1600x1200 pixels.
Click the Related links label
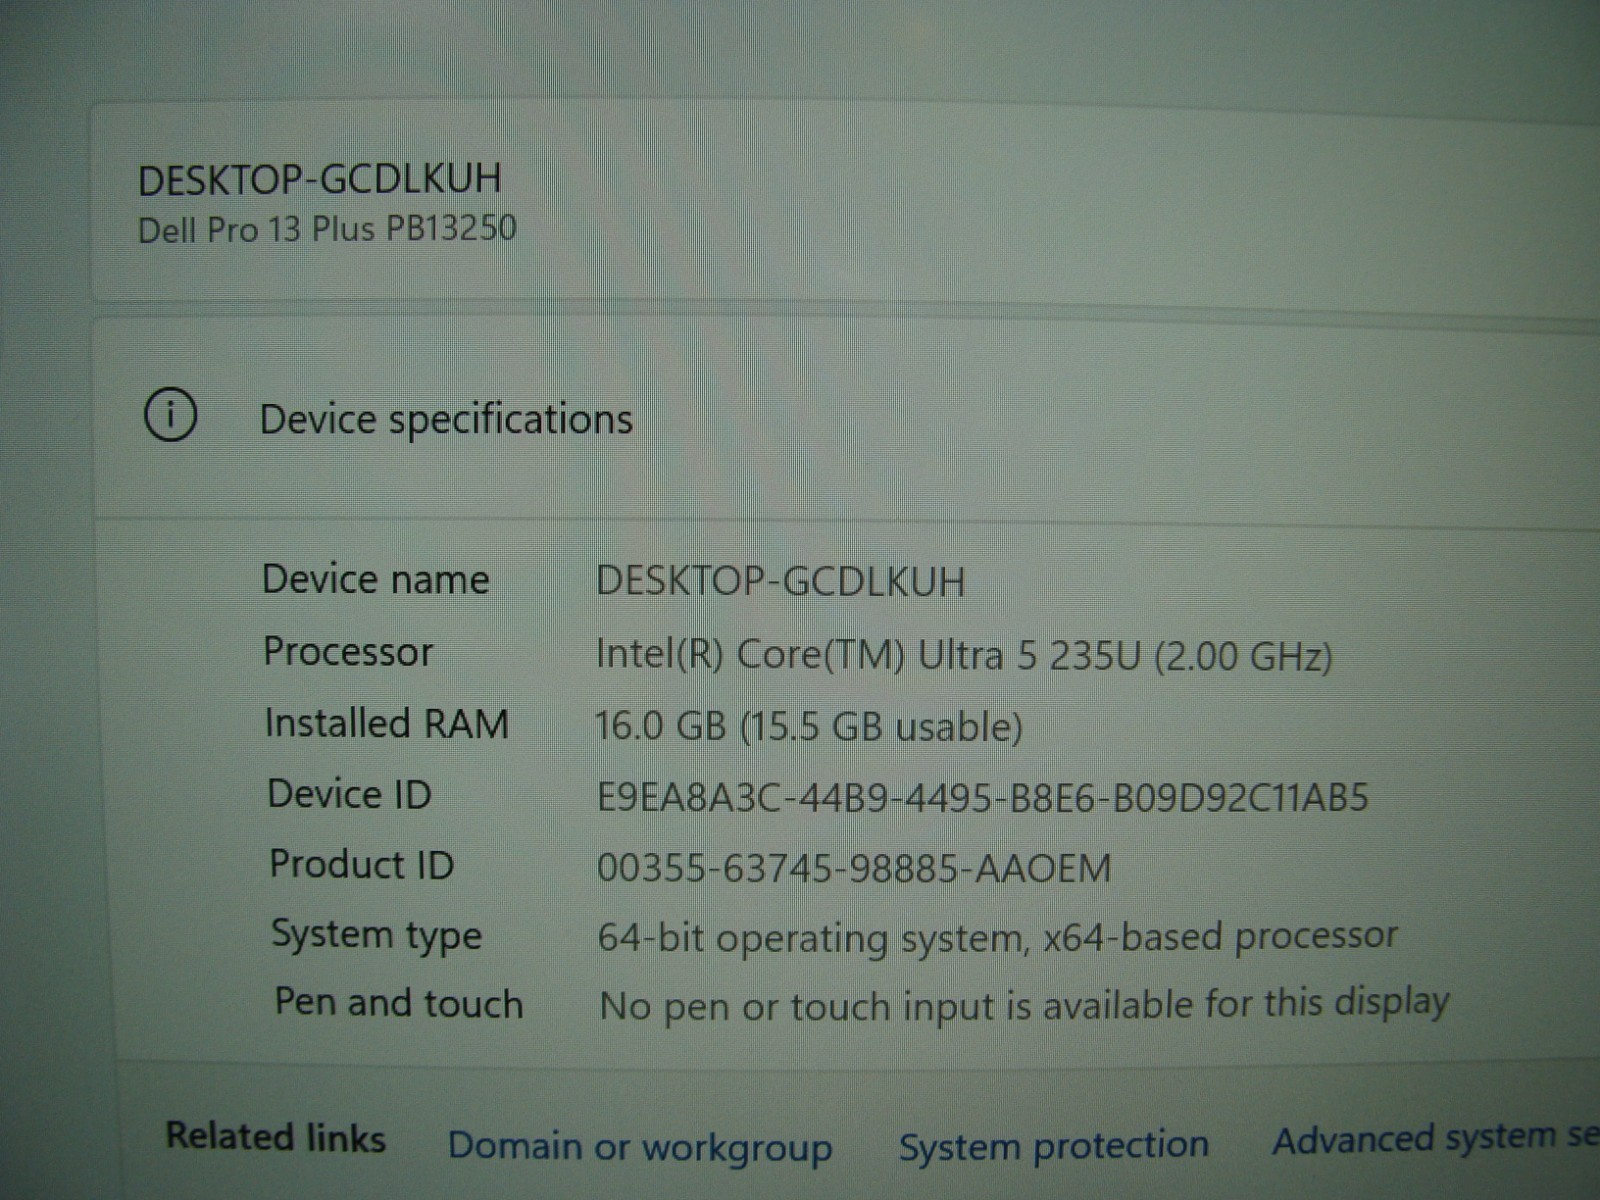click(276, 1137)
